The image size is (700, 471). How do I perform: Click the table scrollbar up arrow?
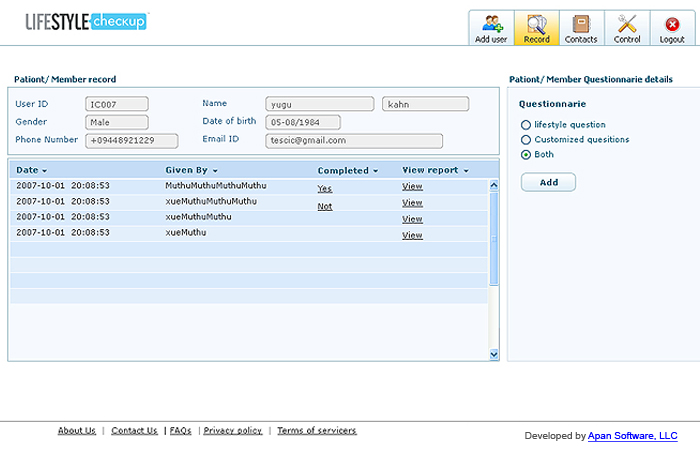(494, 185)
